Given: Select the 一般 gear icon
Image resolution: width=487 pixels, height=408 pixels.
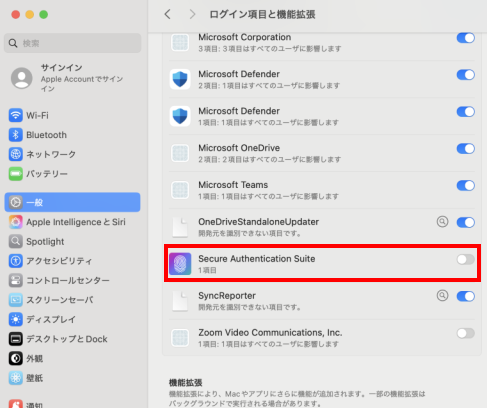Looking at the screenshot, I should pyautogui.click(x=16, y=202).
